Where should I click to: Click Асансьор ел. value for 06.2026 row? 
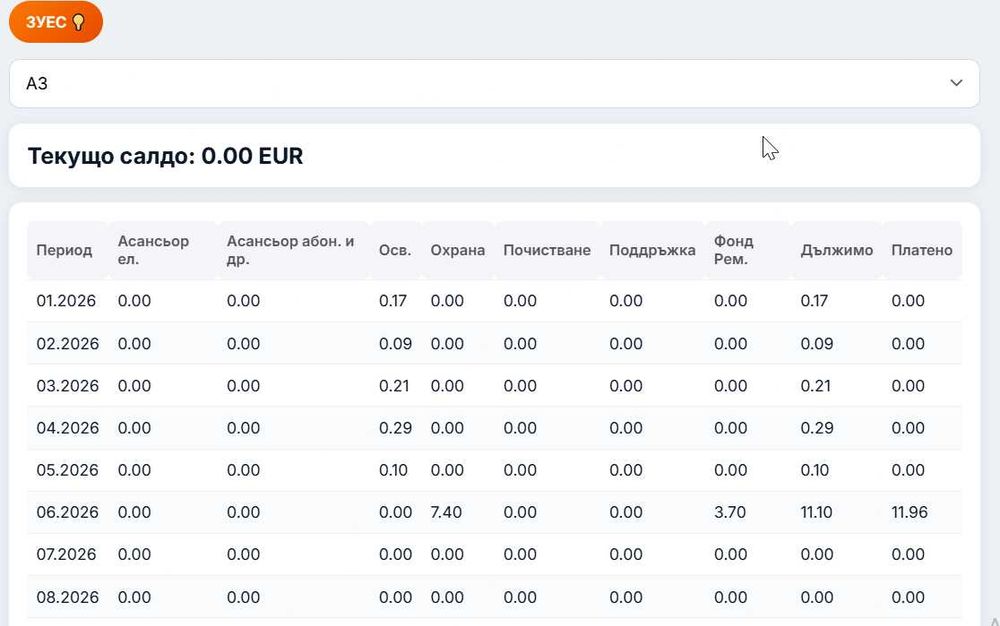(134, 512)
